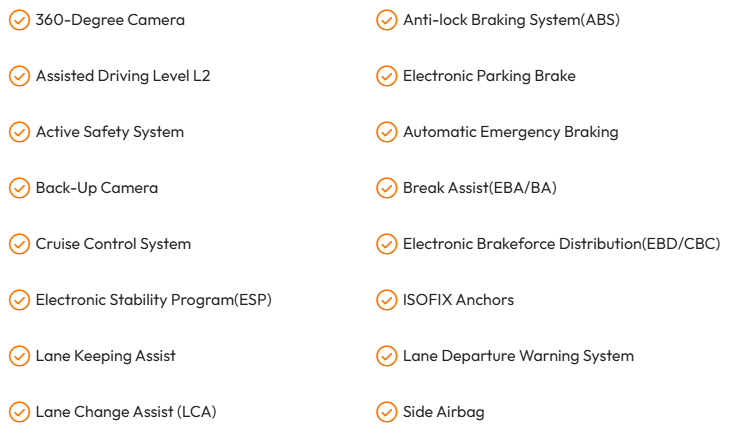
Task: Click the Electronic Stability Program(ESP) text
Action: click(154, 300)
